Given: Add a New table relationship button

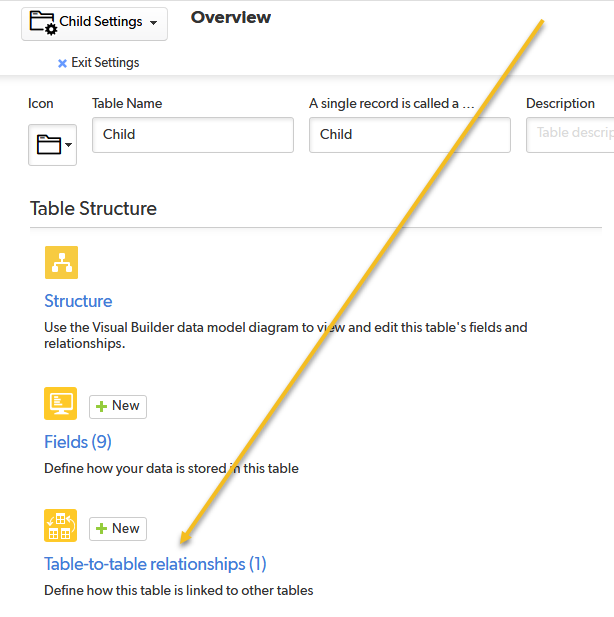Looking at the screenshot, I should click(118, 529).
